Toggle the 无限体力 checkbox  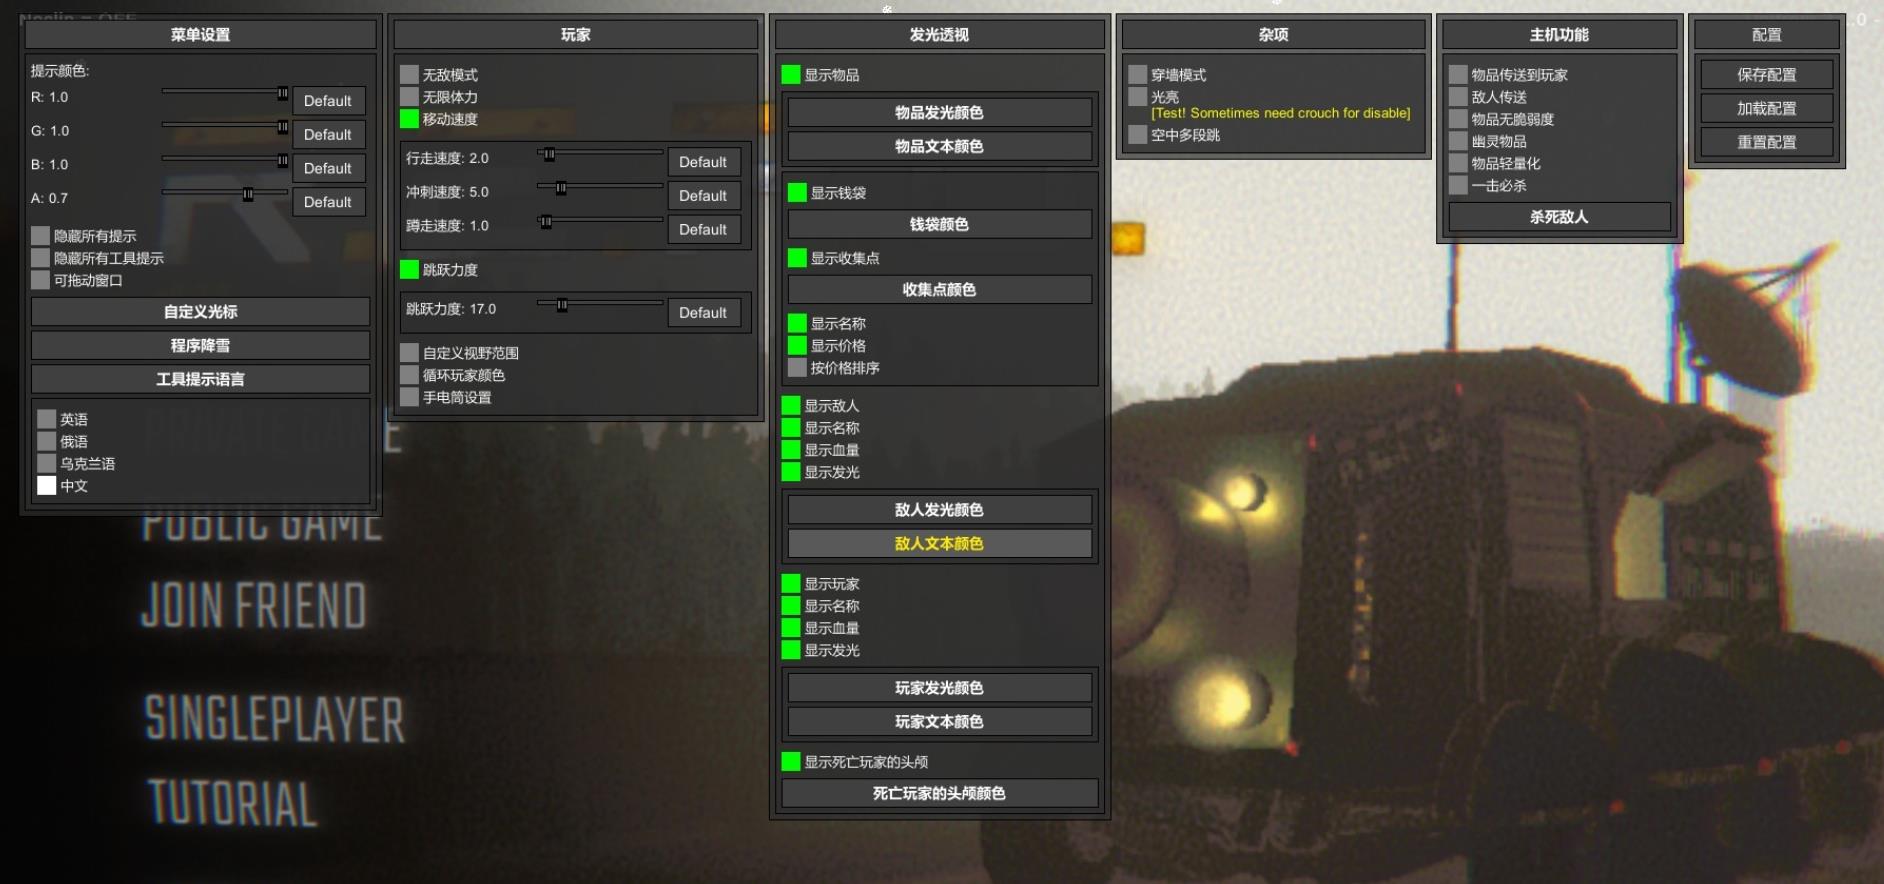pos(409,97)
